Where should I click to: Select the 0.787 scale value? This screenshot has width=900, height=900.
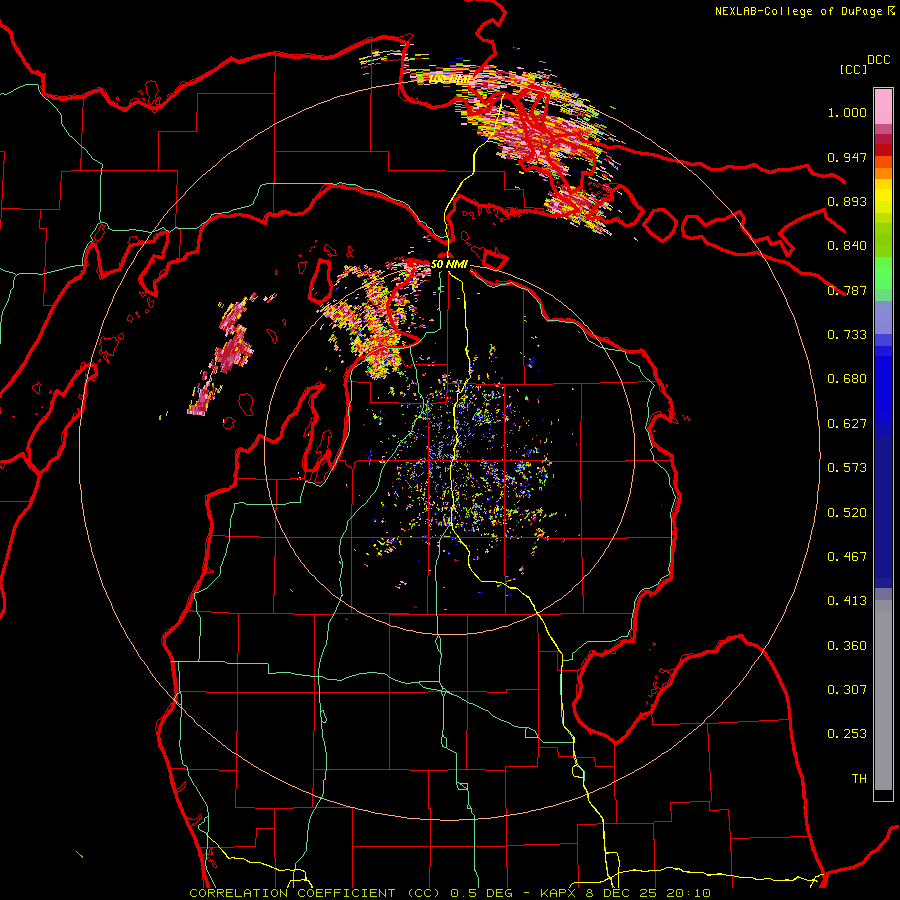click(x=847, y=290)
